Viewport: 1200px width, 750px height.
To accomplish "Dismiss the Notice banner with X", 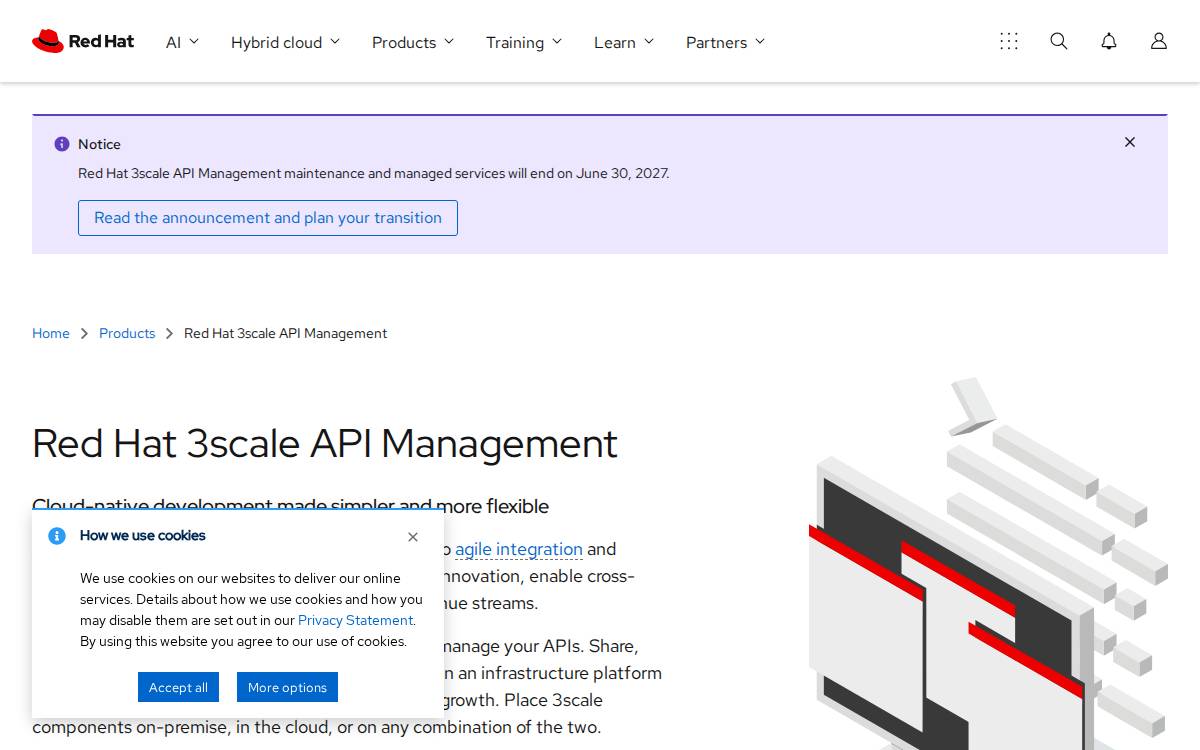I will 1130,142.
